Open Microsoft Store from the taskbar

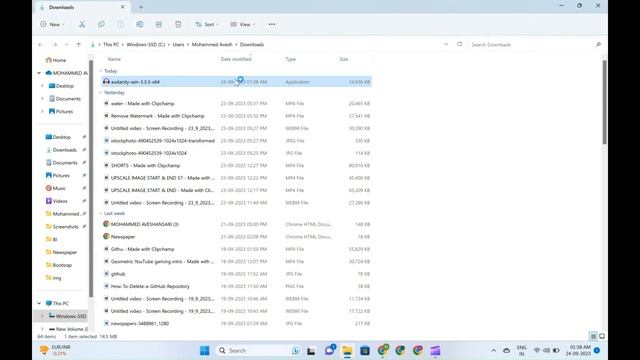tap(365, 350)
